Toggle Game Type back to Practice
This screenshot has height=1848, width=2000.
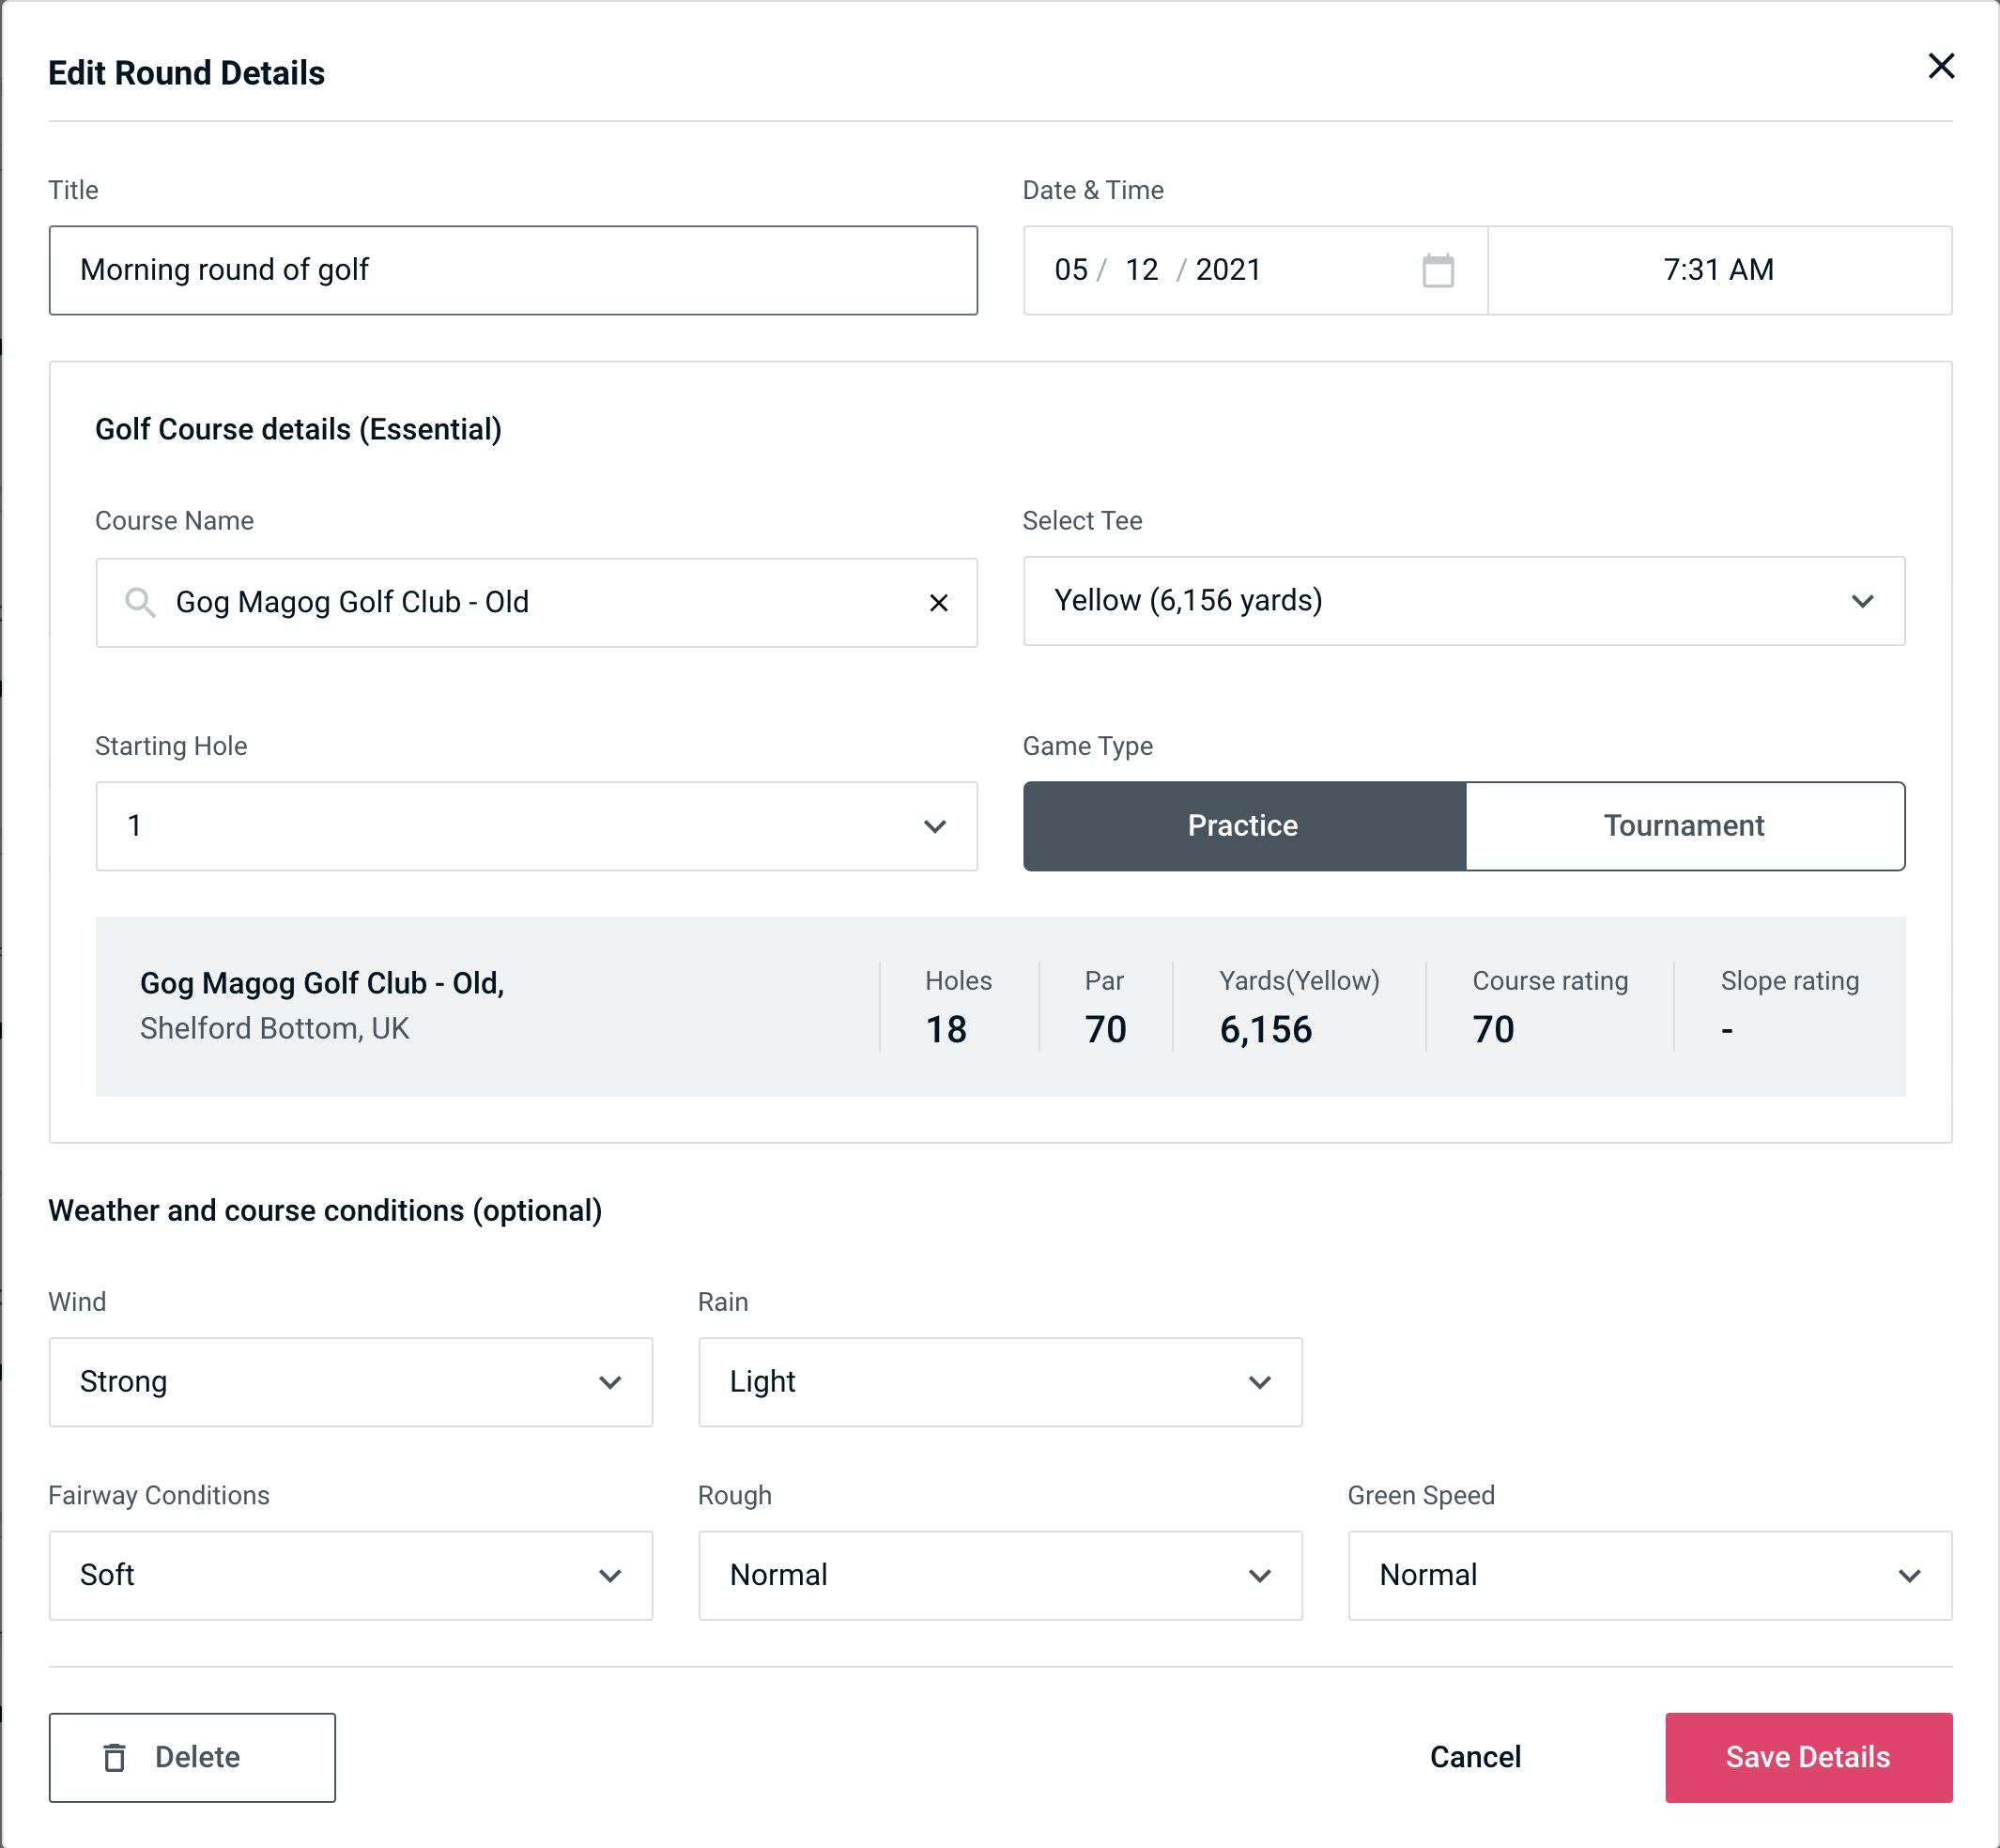(x=1242, y=824)
